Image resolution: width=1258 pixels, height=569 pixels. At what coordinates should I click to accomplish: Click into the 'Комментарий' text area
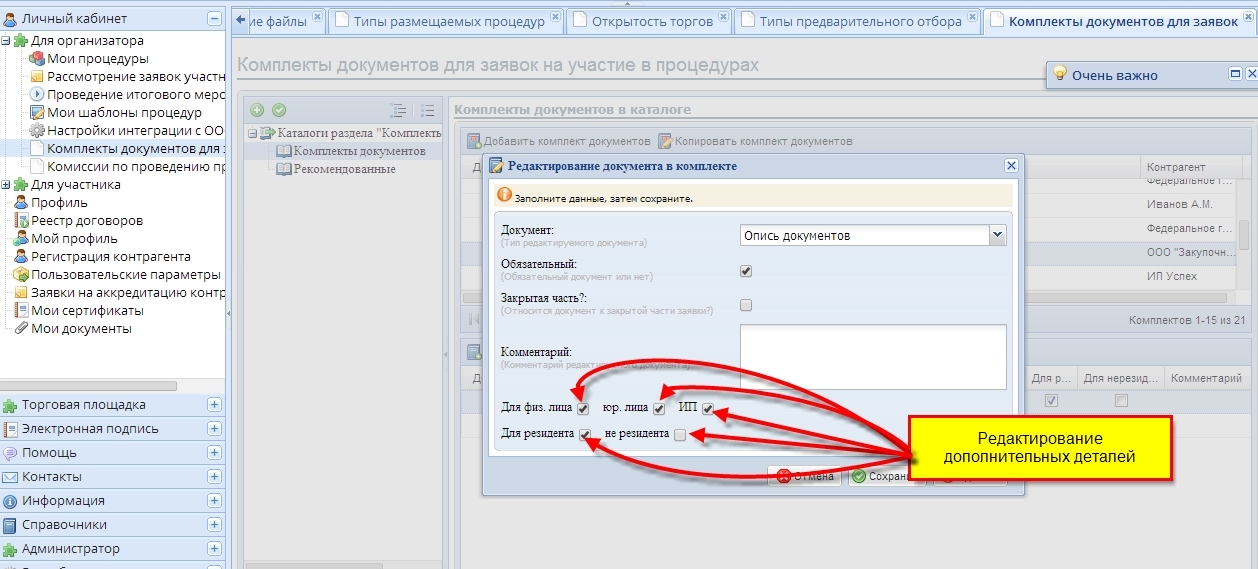pos(872,356)
